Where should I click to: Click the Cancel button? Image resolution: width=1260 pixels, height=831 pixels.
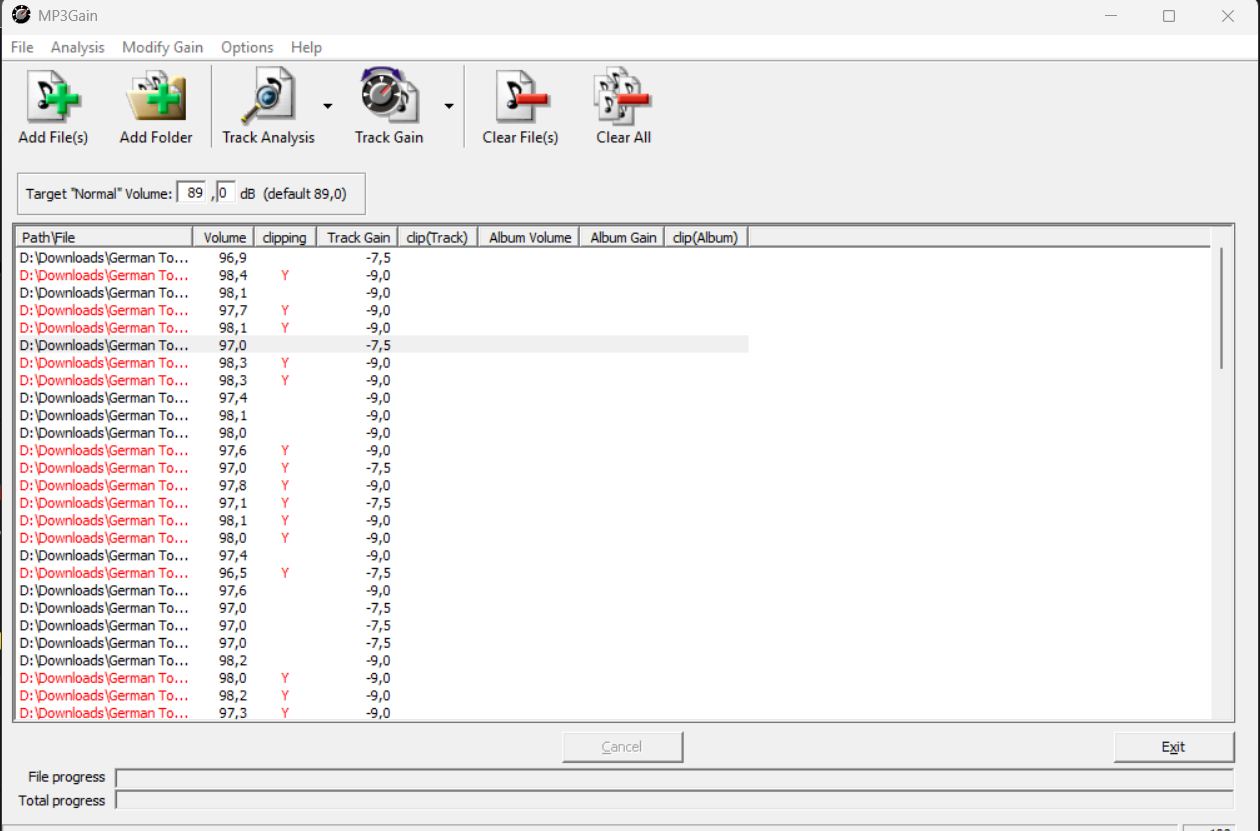[622, 747]
